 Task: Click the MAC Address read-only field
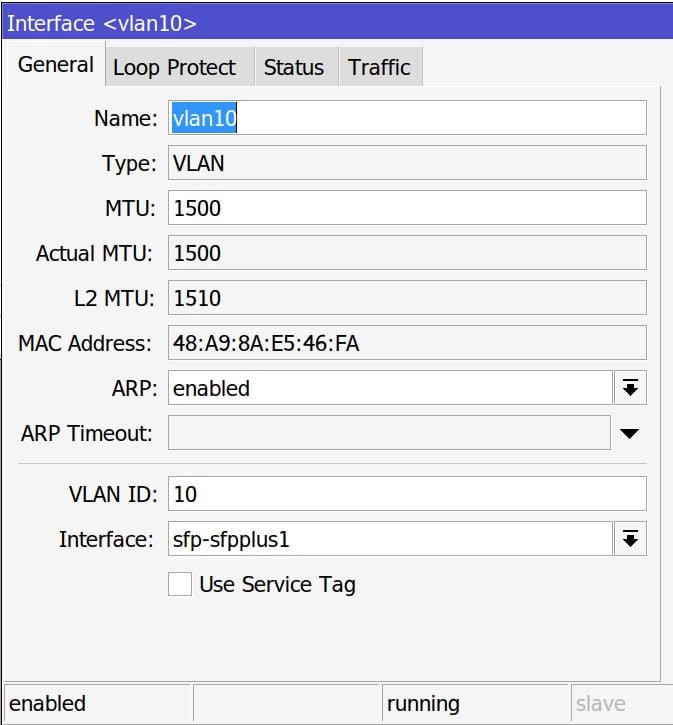click(x=406, y=344)
